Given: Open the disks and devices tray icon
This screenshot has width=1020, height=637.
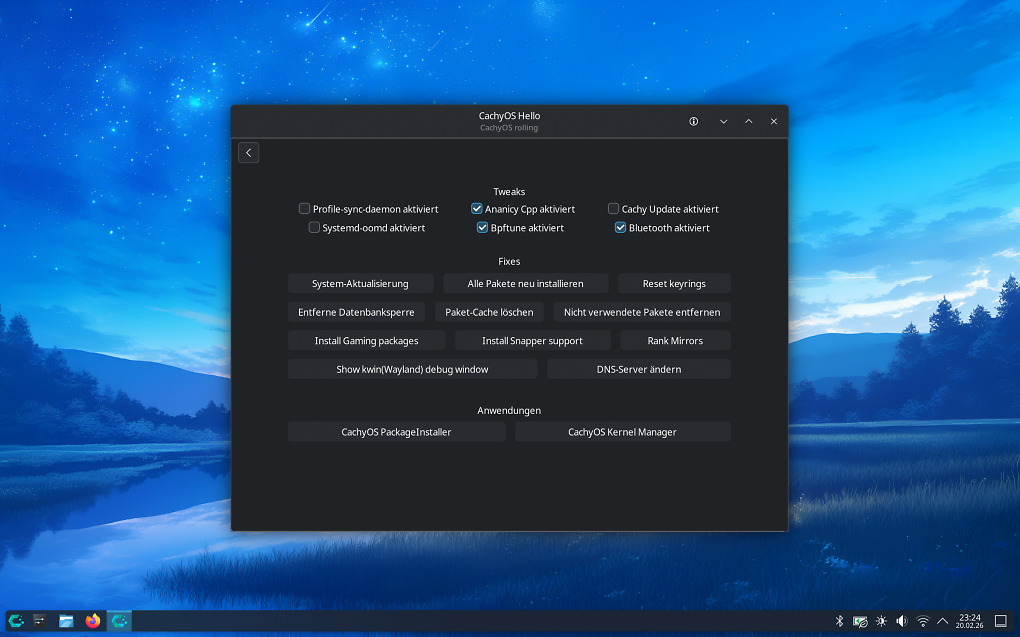Looking at the screenshot, I should tap(860, 621).
